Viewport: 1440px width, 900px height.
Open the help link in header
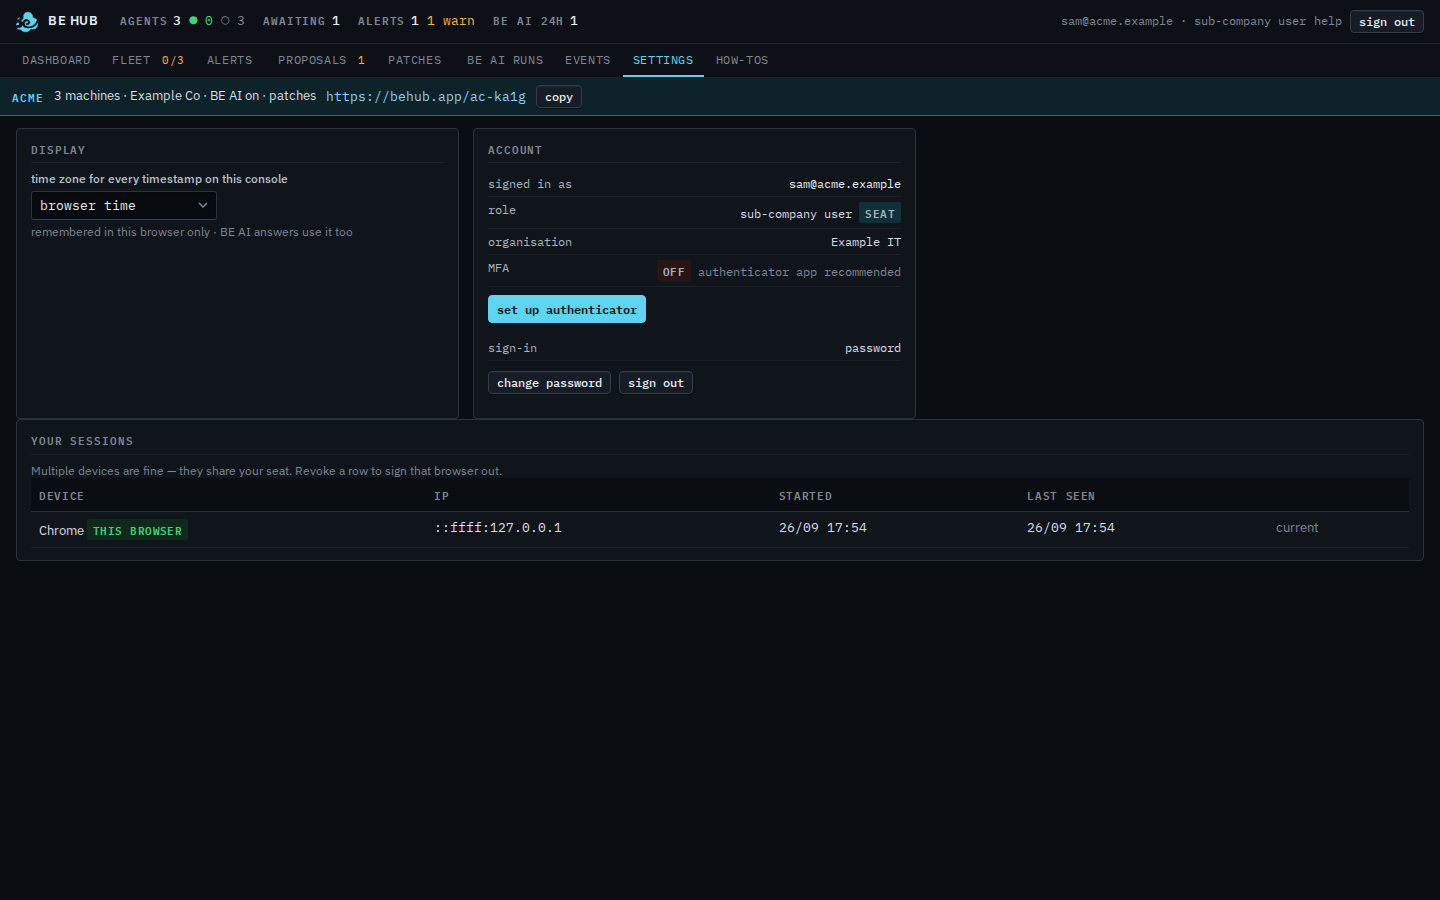point(1328,21)
